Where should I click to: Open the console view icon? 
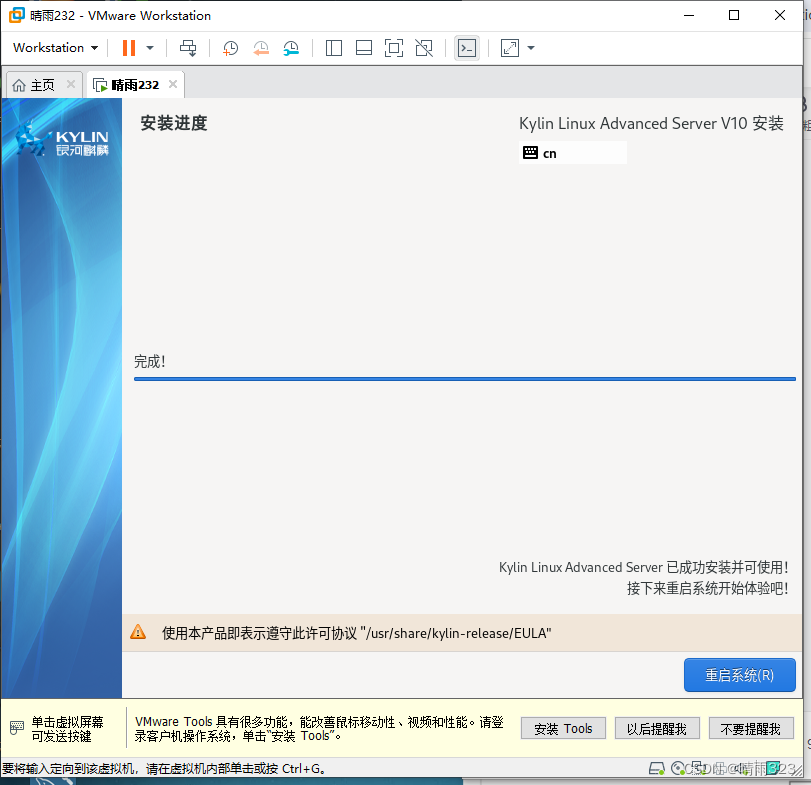[467, 48]
